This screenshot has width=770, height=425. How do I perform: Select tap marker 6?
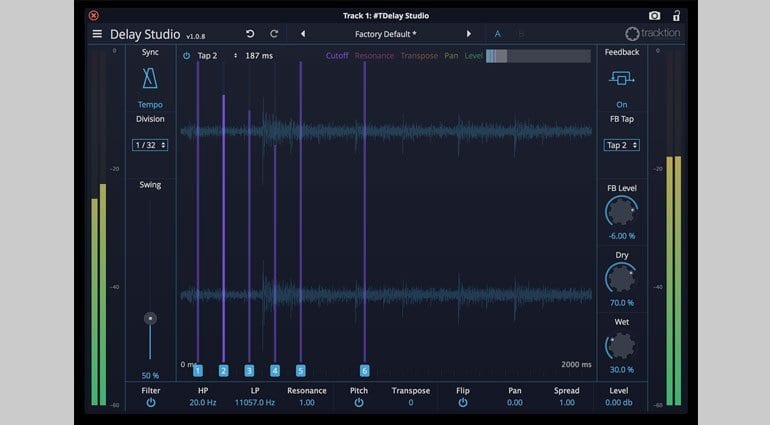(x=364, y=370)
